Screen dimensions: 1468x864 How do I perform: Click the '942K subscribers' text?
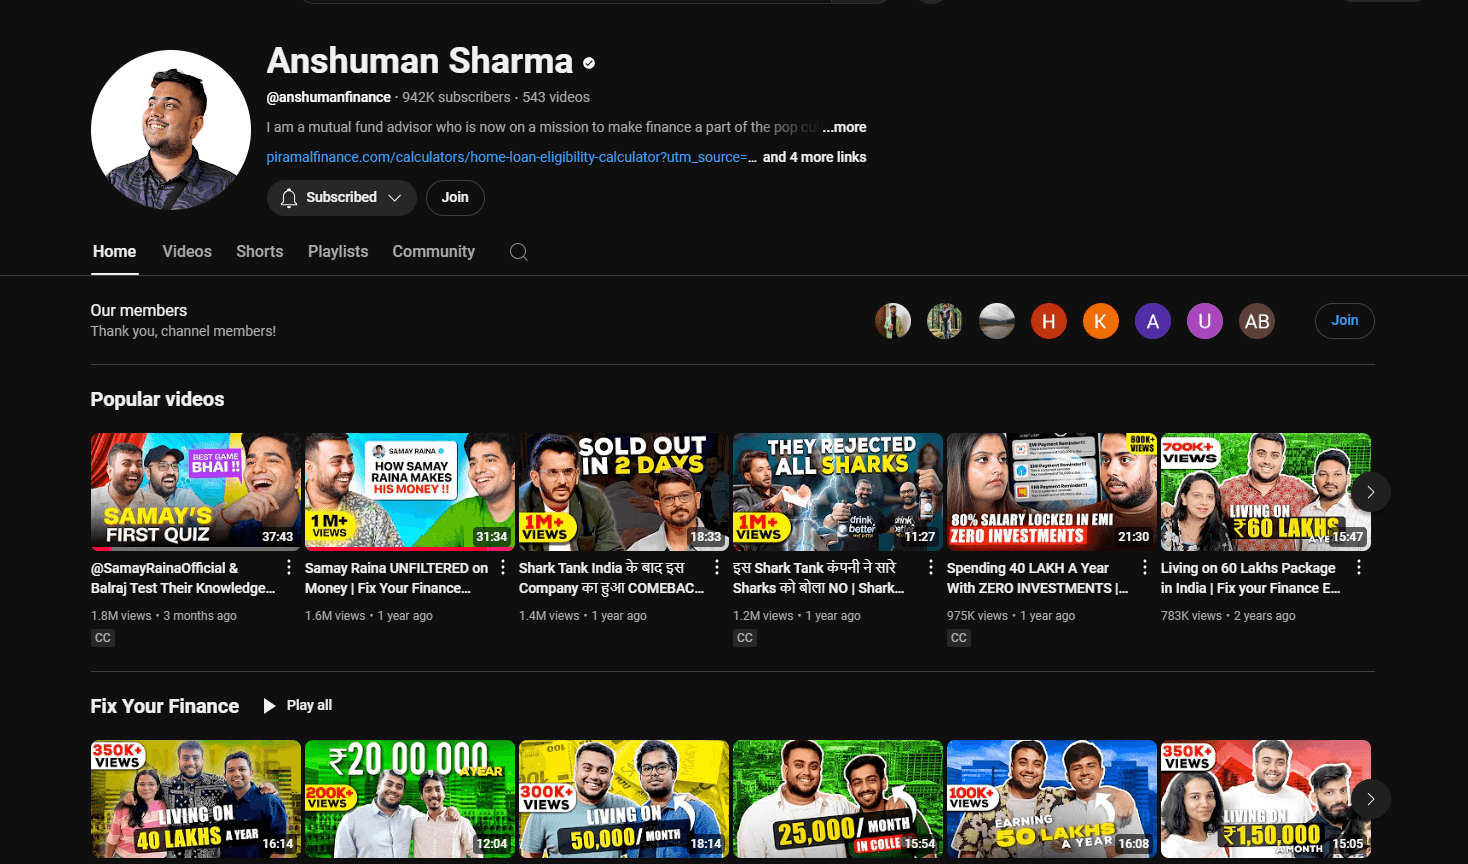pyautogui.click(x=457, y=97)
